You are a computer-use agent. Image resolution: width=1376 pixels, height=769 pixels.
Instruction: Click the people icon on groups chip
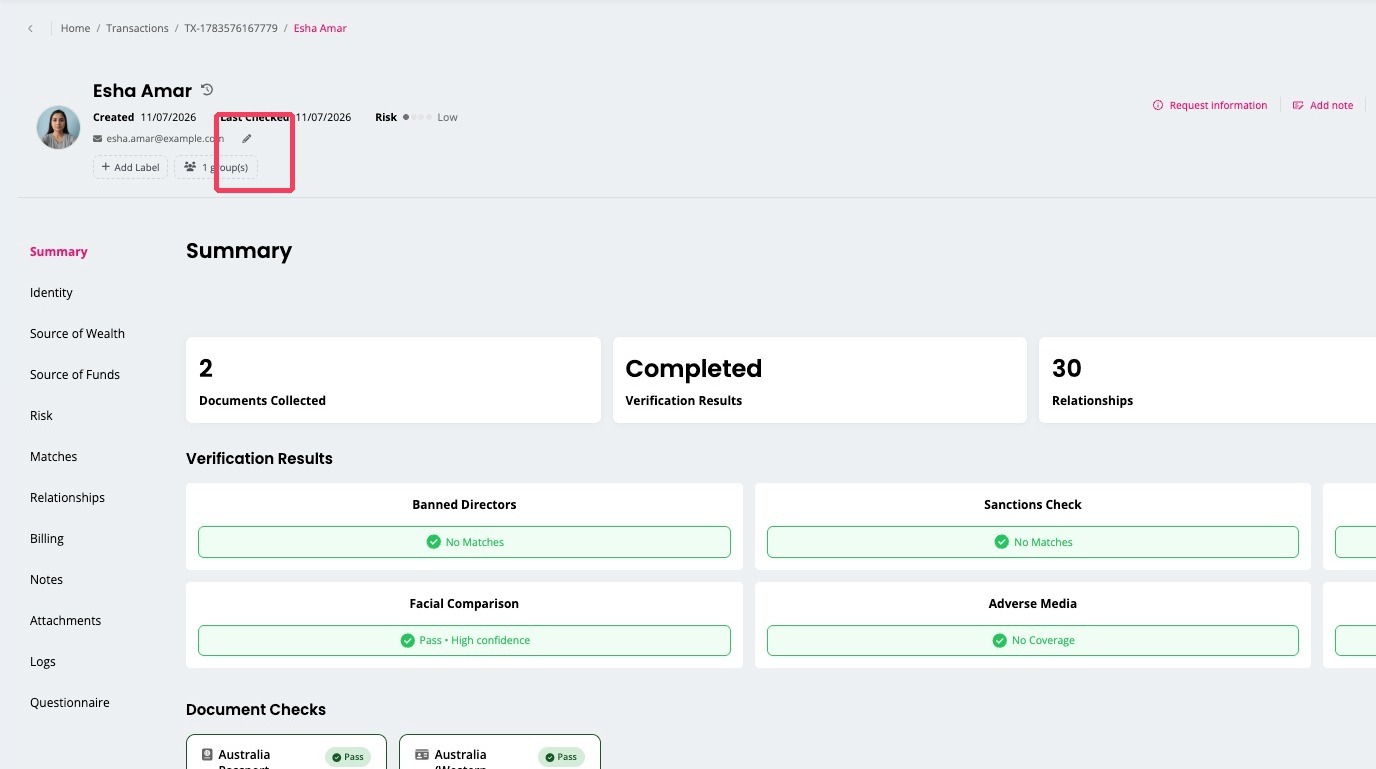pyautogui.click(x=190, y=167)
